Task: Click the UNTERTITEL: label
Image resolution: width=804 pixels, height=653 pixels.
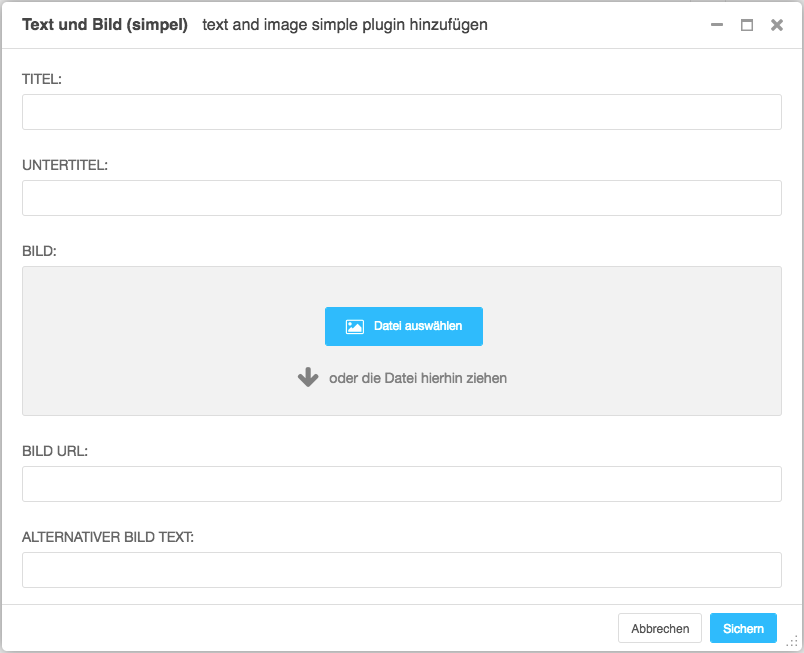Action: click(65, 166)
